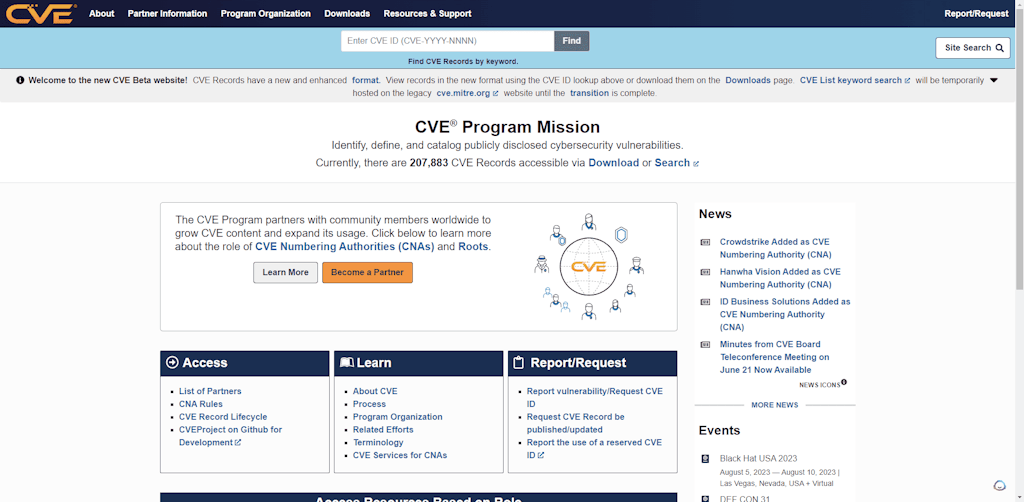1024x502 pixels.
Task: Click the CVE logo in header
Action: [x=42, y=13]
